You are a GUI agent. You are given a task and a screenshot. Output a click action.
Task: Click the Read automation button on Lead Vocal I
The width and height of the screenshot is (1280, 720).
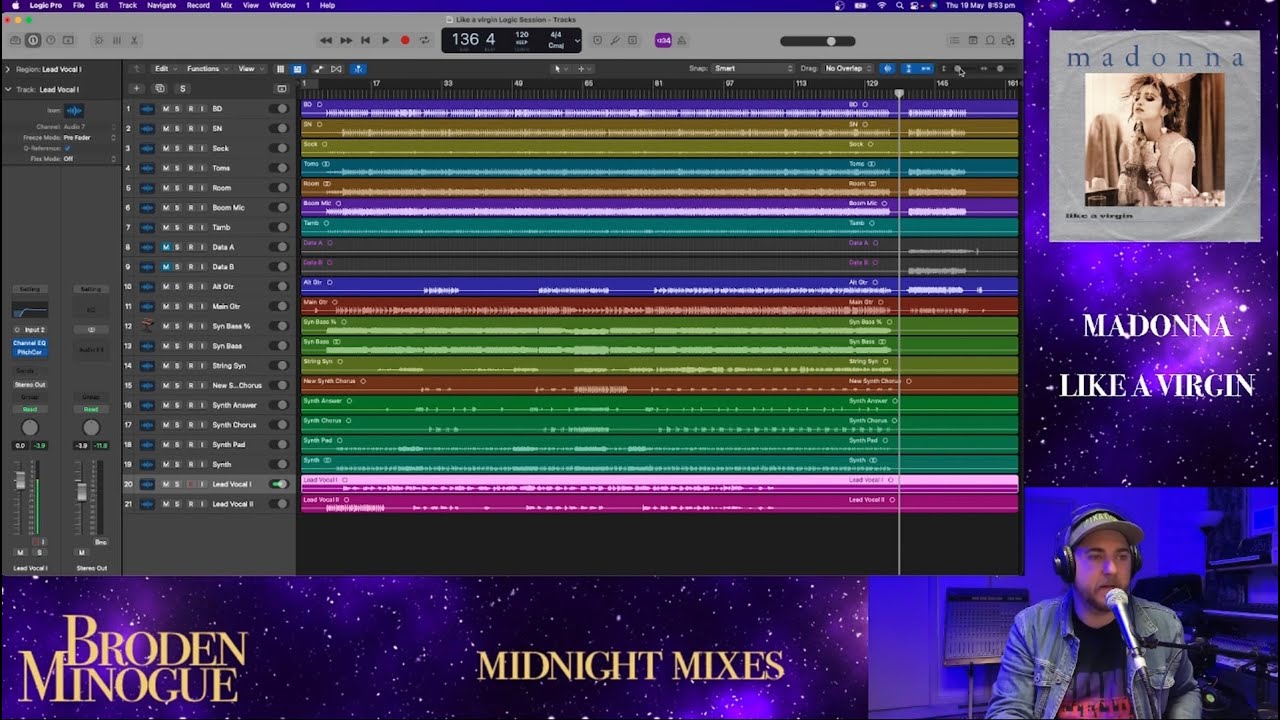point(30,409)
